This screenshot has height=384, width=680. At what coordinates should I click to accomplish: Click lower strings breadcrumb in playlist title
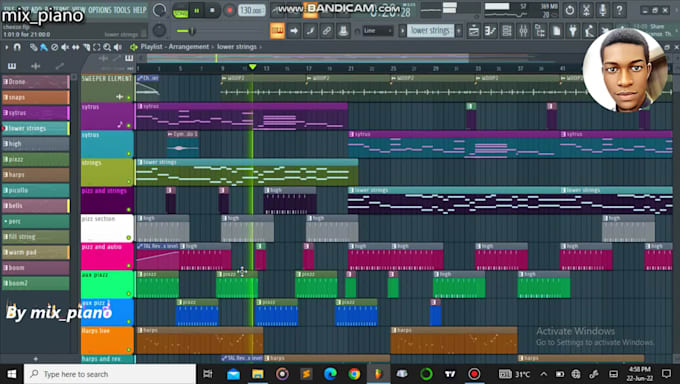tap(237, 47)
